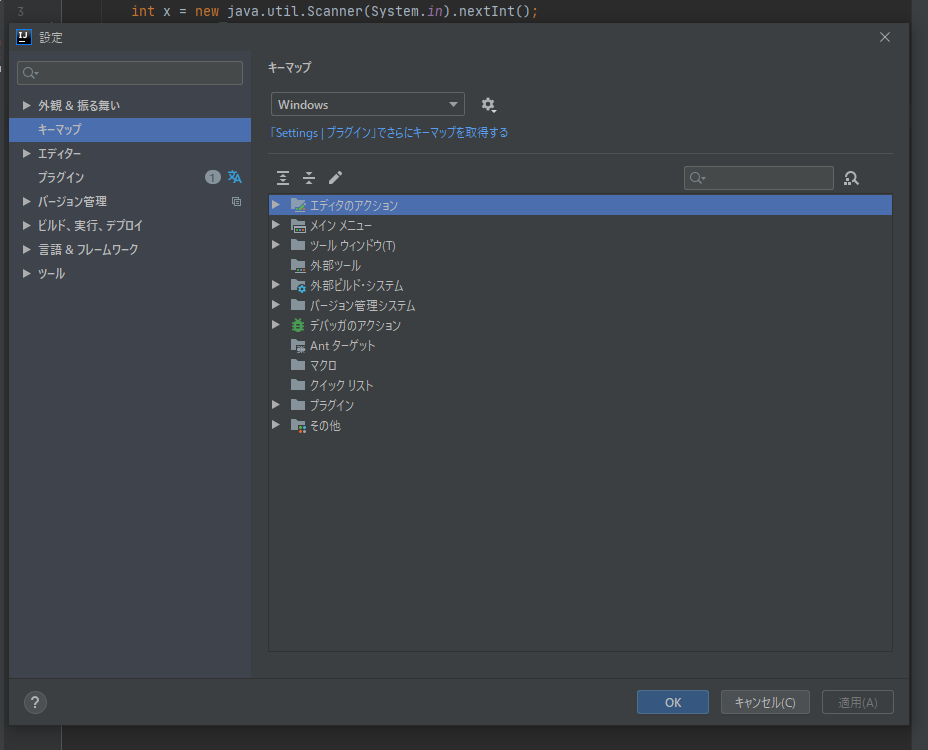This screenshot has width=928, height=750.
Task: Click the plugin update count badge
Action: [x=212, y=177]
